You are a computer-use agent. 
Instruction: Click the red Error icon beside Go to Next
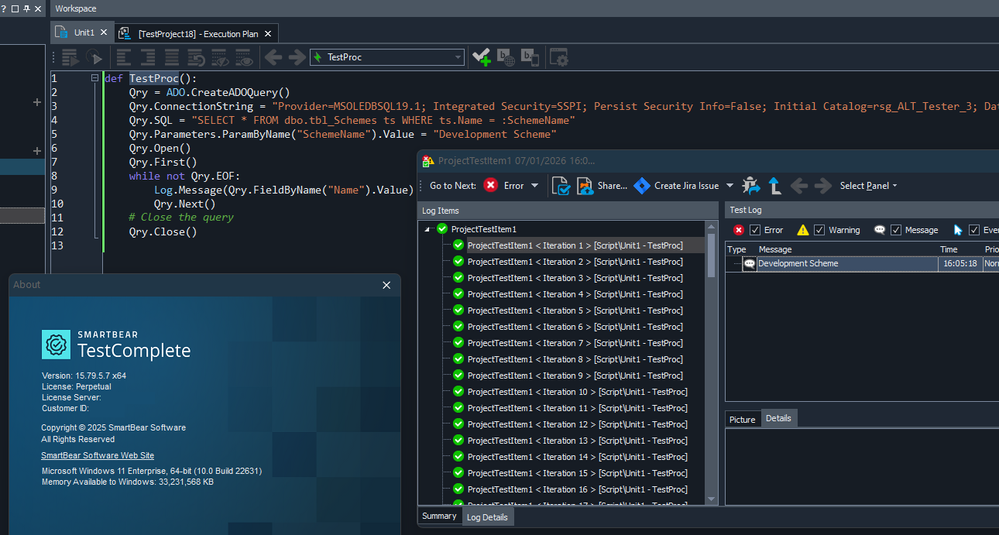point(491,185)
